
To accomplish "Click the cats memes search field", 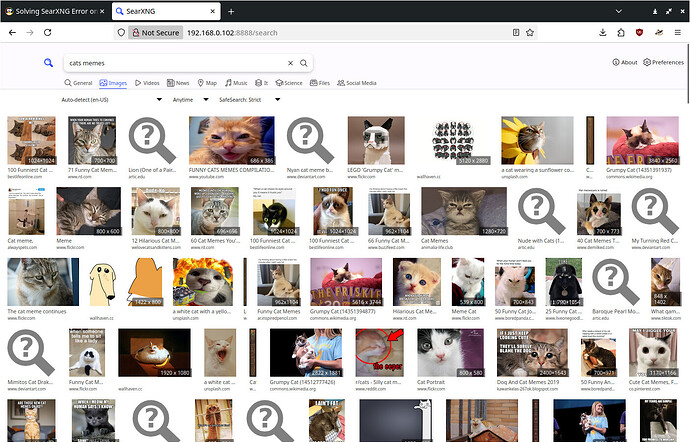I will pos(170,63).
